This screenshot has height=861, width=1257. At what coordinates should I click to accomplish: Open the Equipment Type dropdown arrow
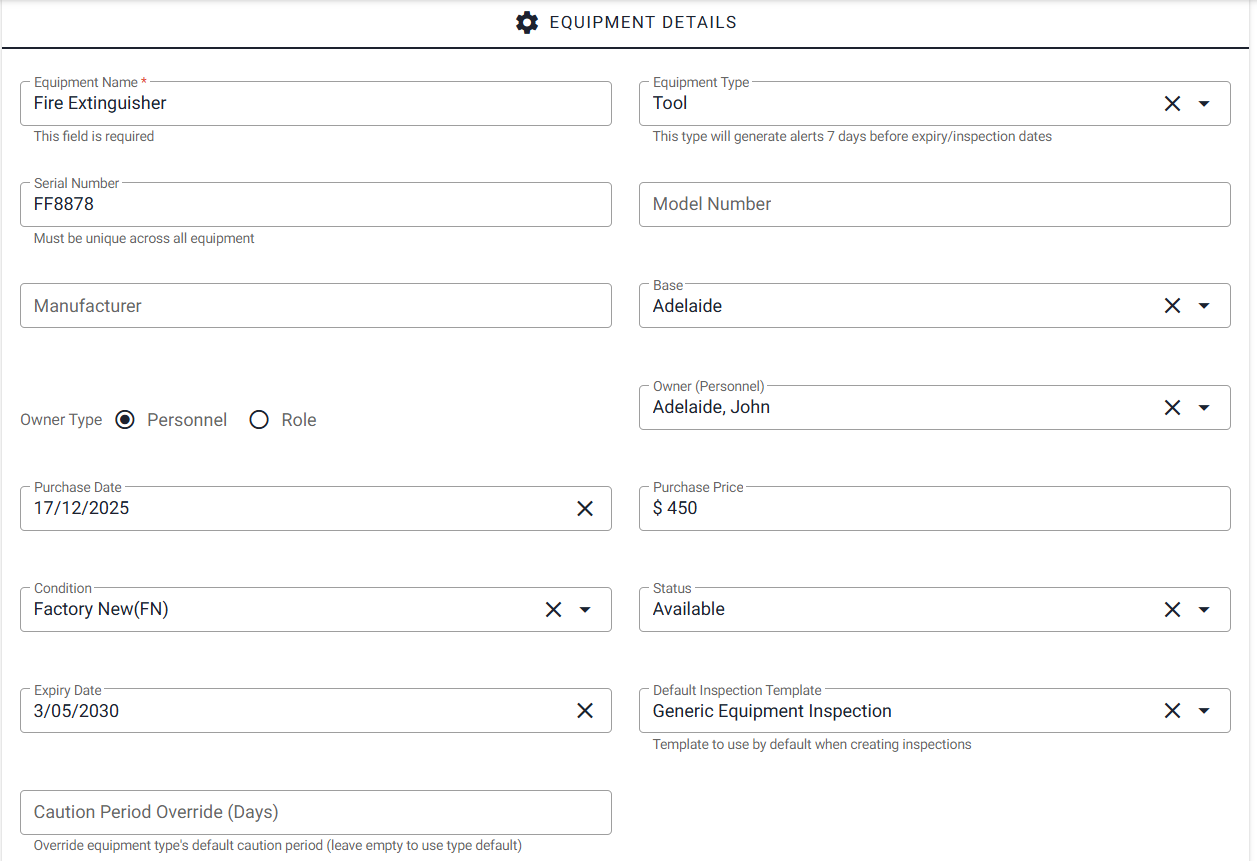click(x=1204, y=104)
